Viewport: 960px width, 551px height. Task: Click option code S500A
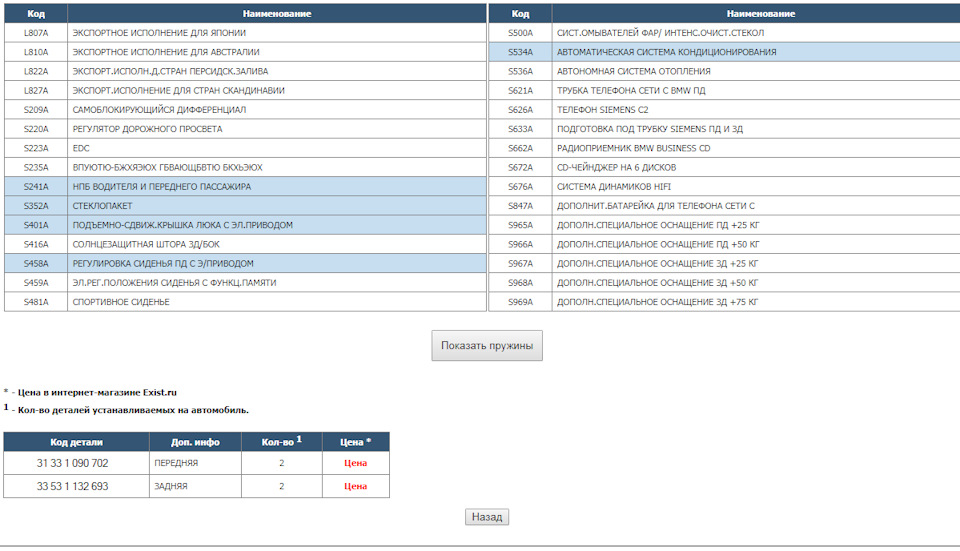(x=520, y=32)
